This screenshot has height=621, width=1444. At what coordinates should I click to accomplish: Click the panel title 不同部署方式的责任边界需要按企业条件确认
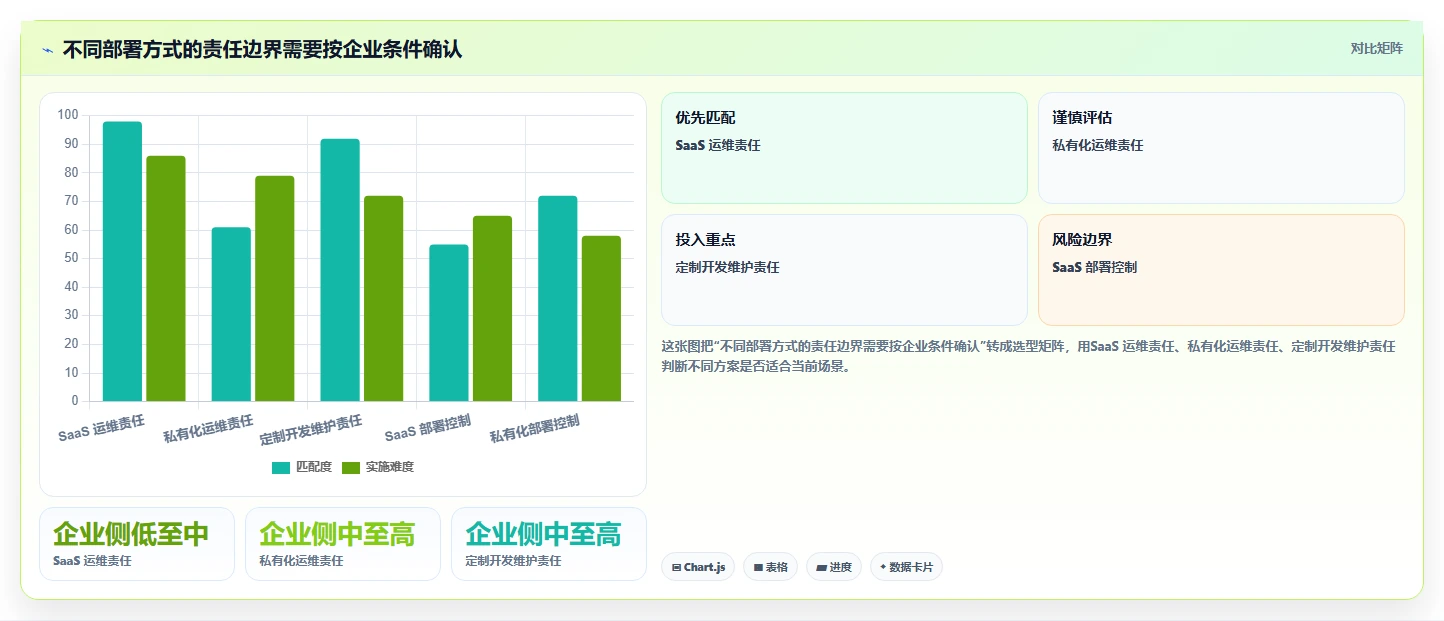(x=262, y=49)
